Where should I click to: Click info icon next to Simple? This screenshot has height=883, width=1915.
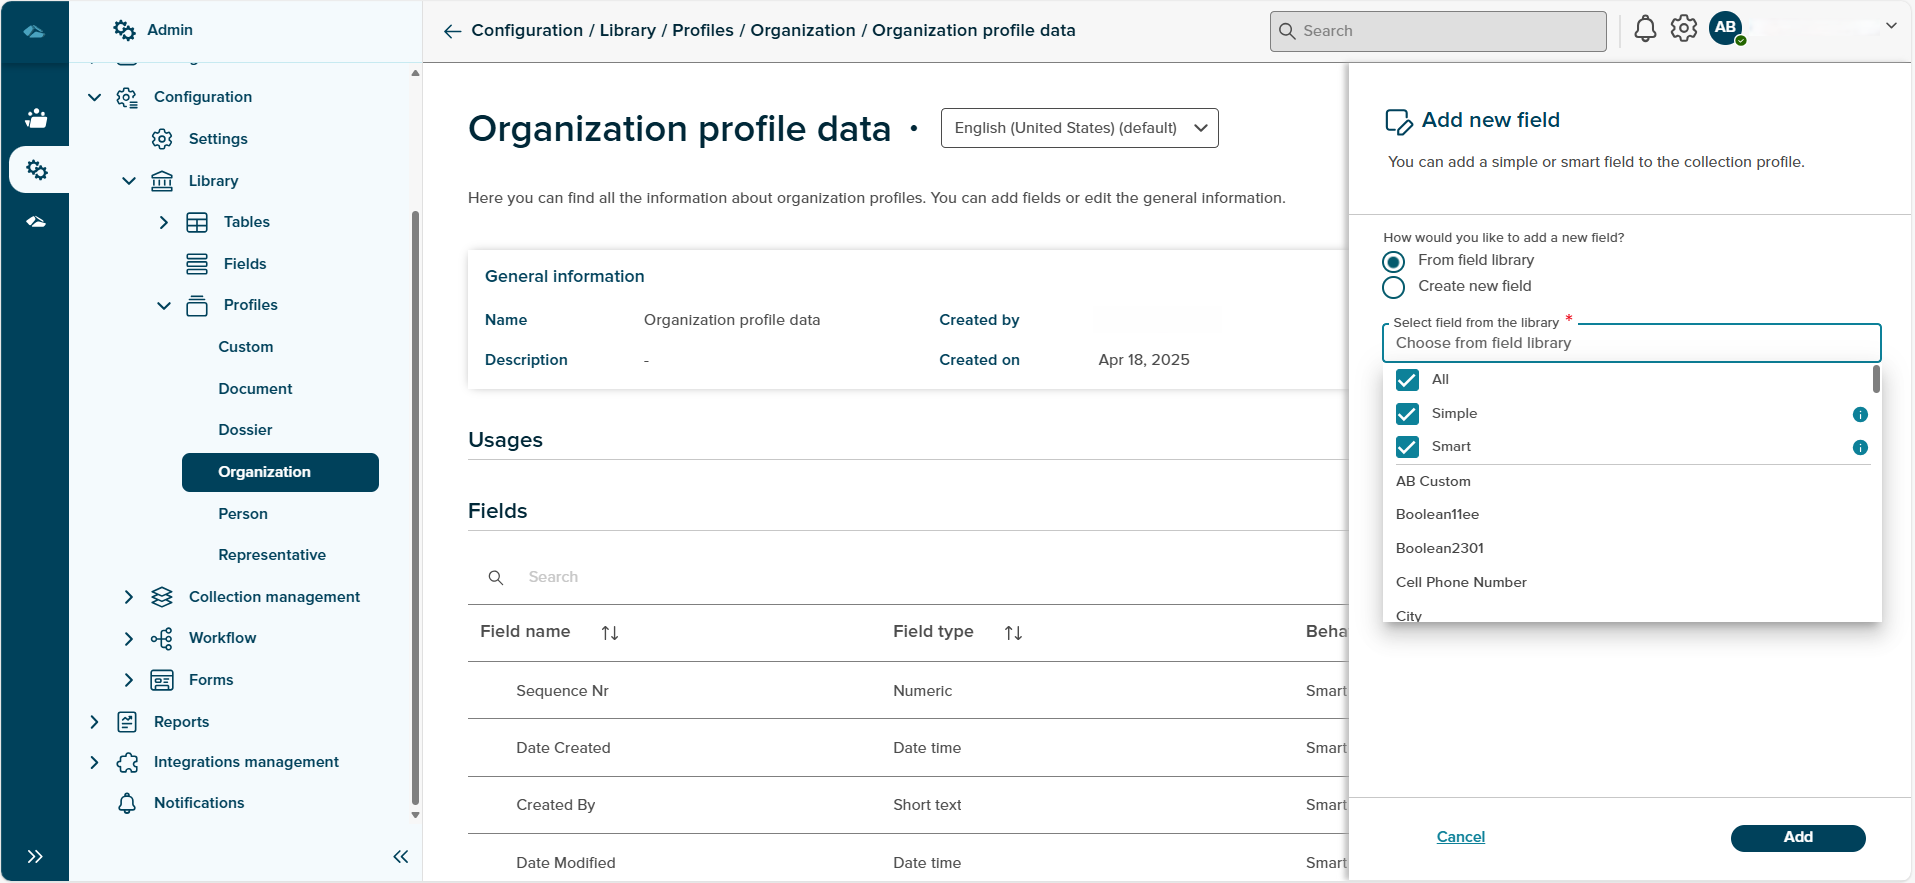click(1860, 414)
